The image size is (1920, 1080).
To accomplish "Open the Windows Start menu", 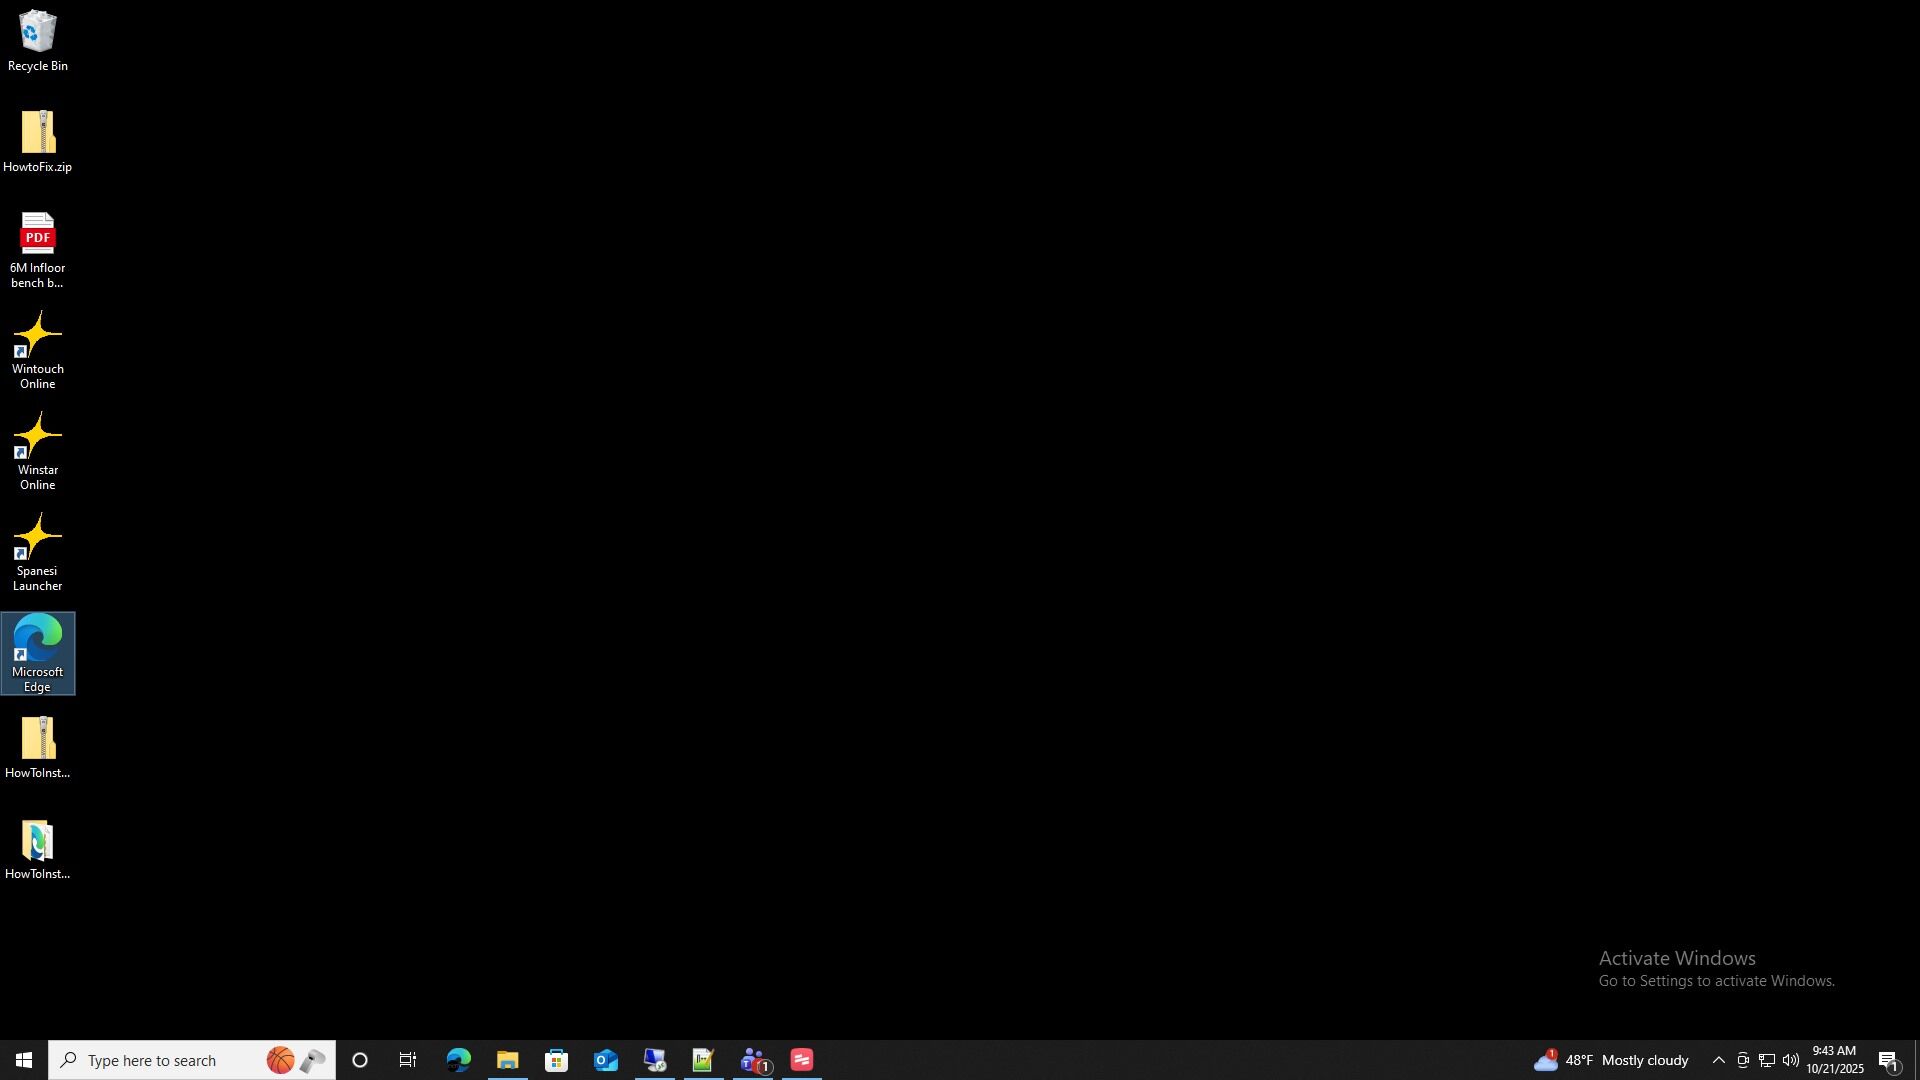I will 24,1060.
